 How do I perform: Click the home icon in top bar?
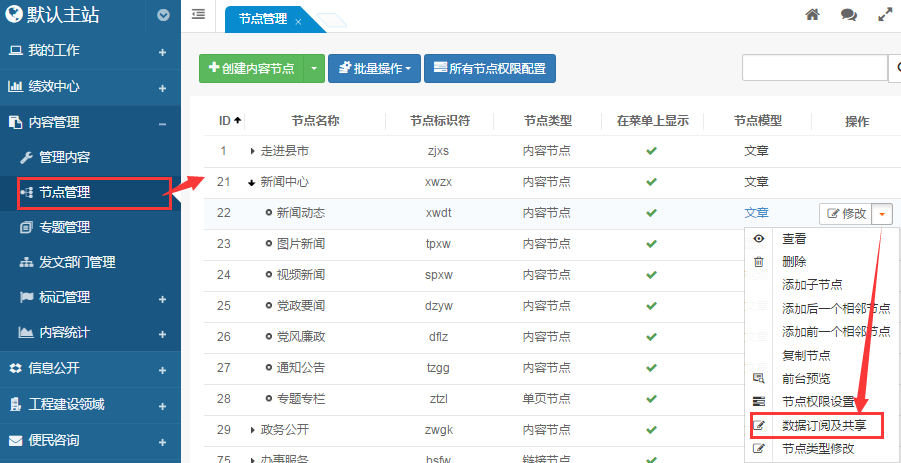tap(813, 15)
